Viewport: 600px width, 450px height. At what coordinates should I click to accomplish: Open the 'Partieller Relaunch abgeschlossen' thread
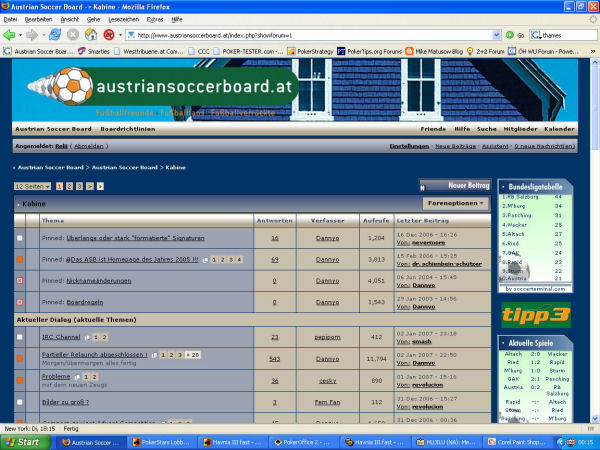(95, 355)
